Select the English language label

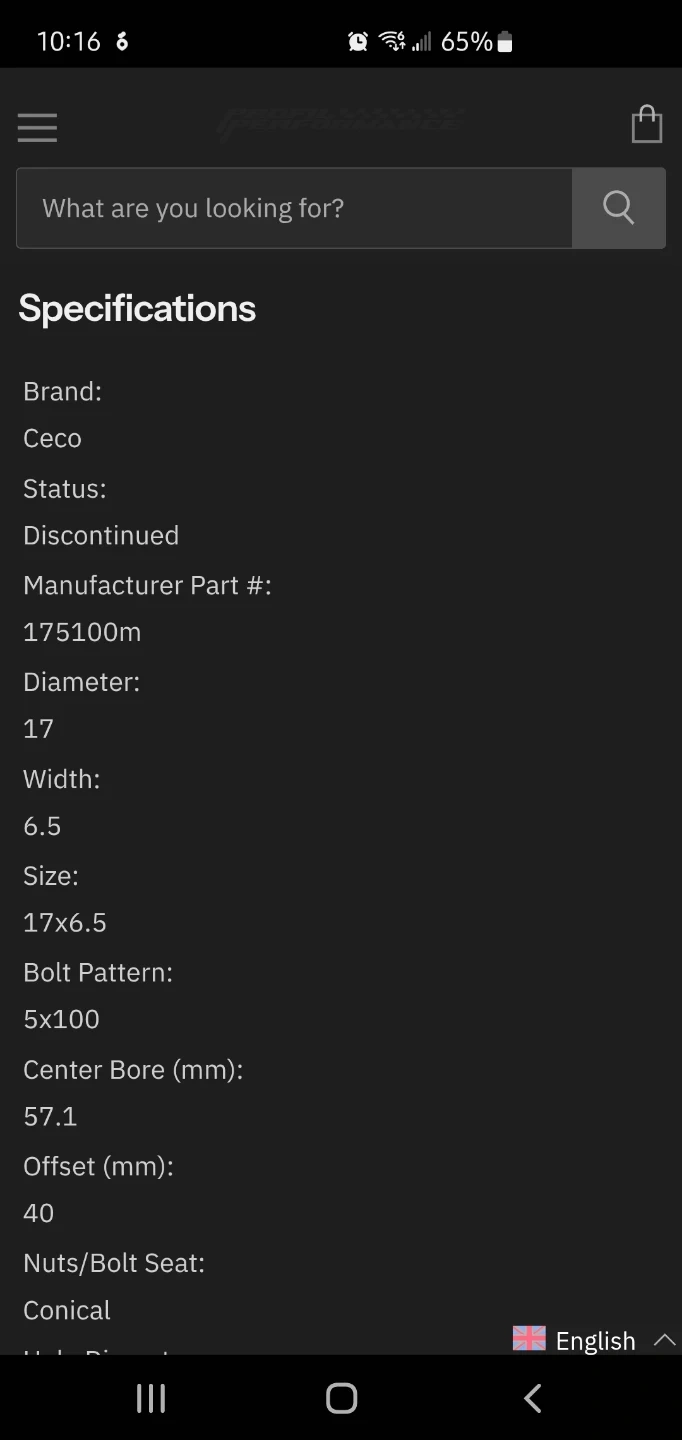pyautogui.click(x=595, y=1341)
